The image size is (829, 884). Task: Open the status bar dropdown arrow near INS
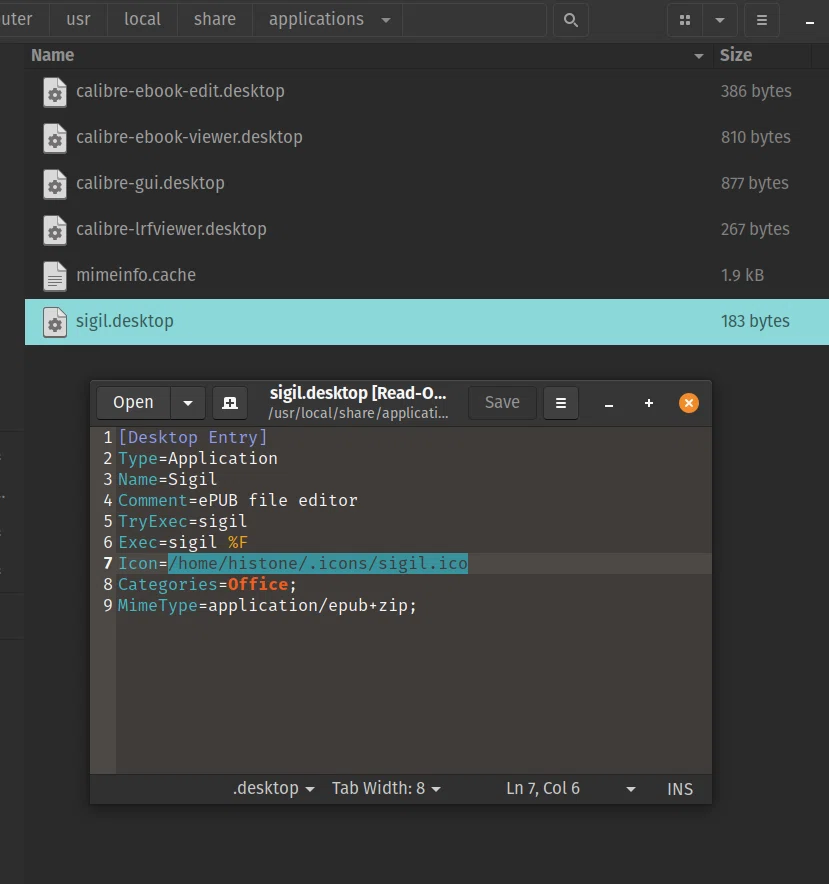pyautogui.click(x=630, y=789)
